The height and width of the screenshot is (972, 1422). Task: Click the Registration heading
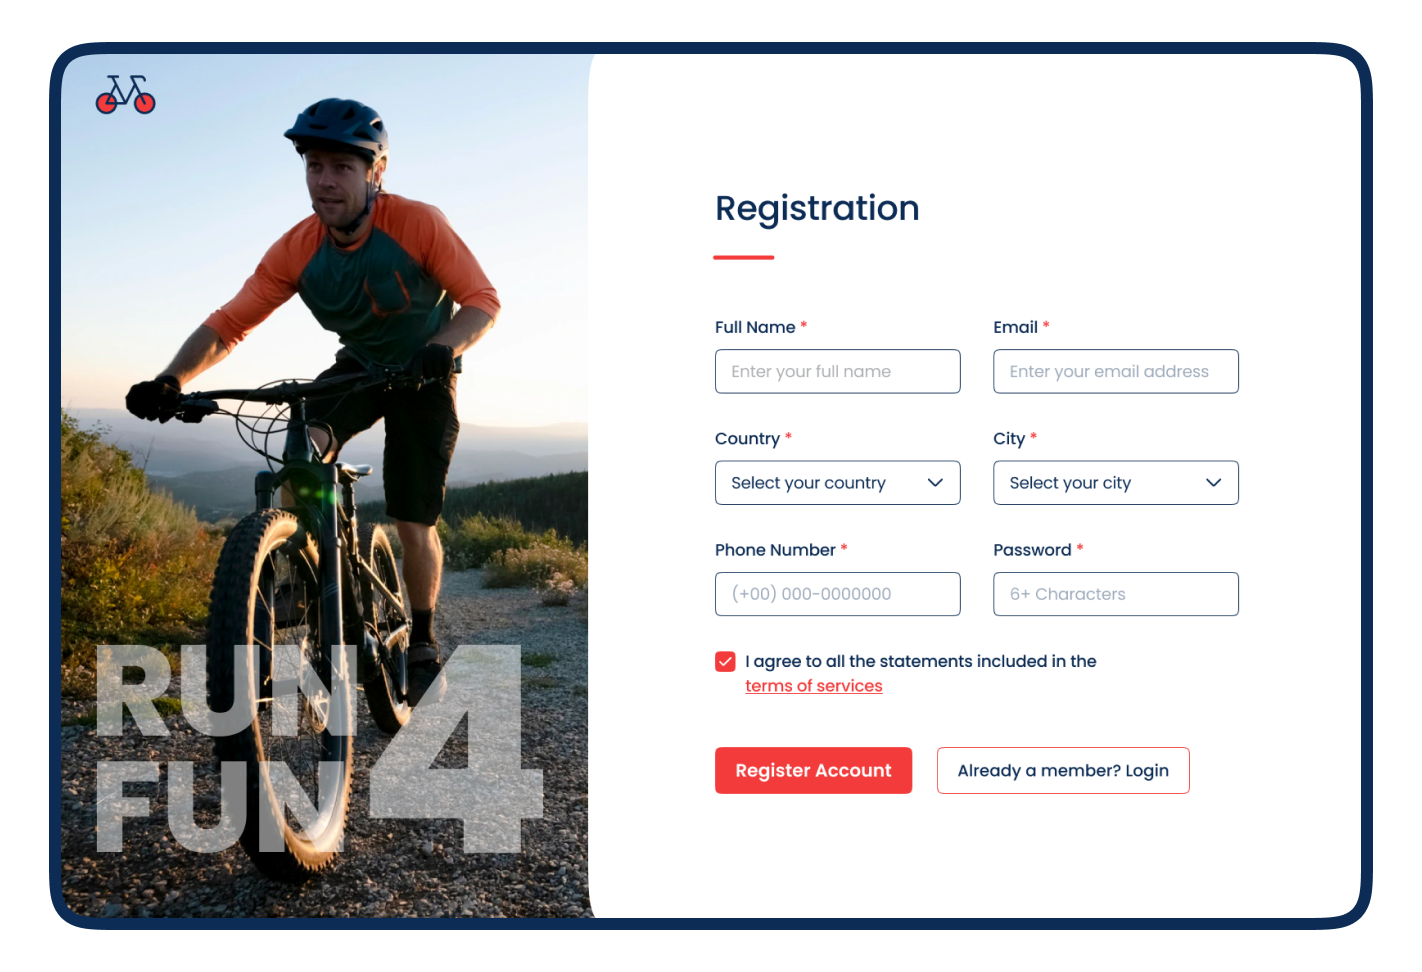[817, 208]
